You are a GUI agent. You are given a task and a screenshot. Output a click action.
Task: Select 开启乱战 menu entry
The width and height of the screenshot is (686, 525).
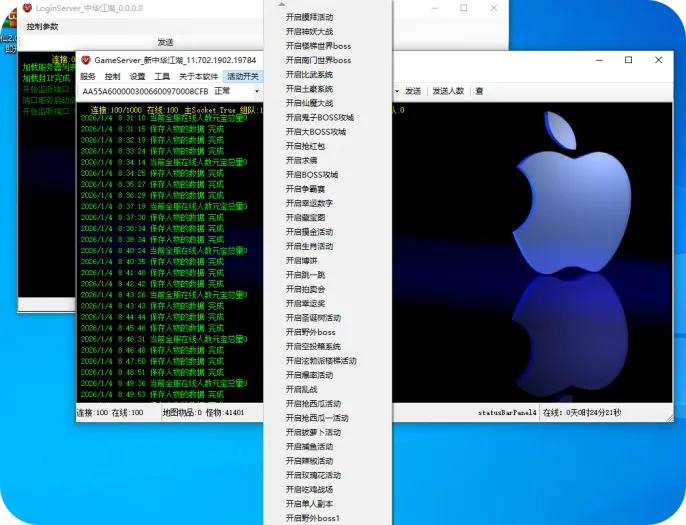click(x=301, y=389)
